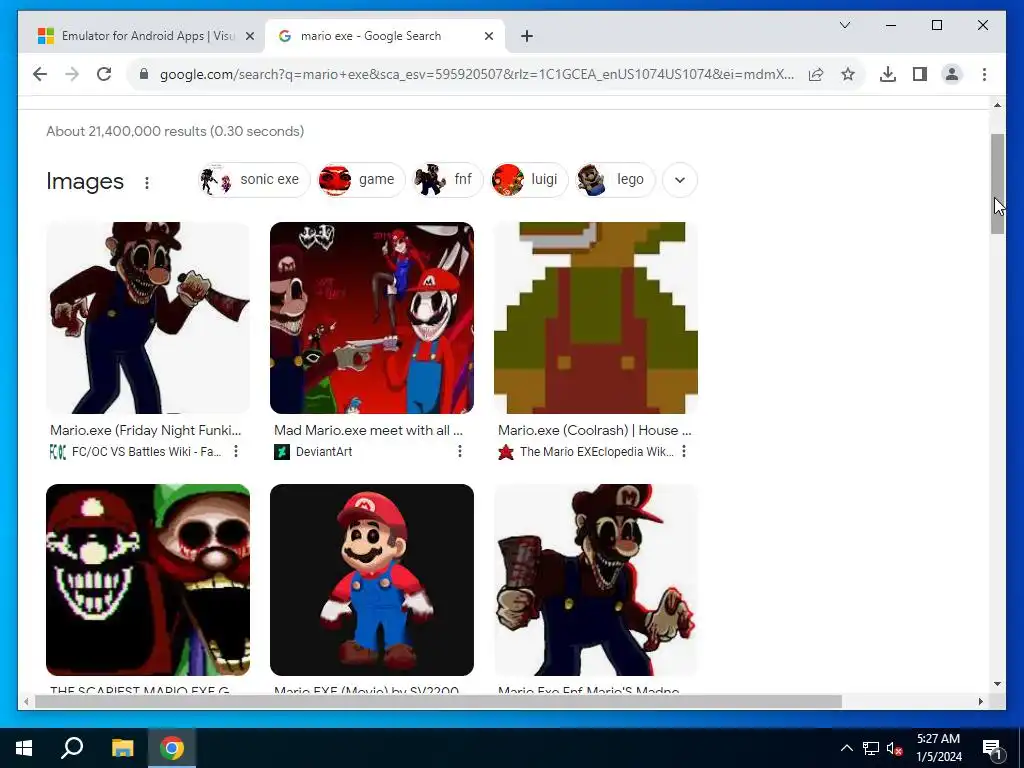The image size is (1024, 768).
Task: Filter images by luigi chip
Action: pyautogui.click(x=529, y=180)
